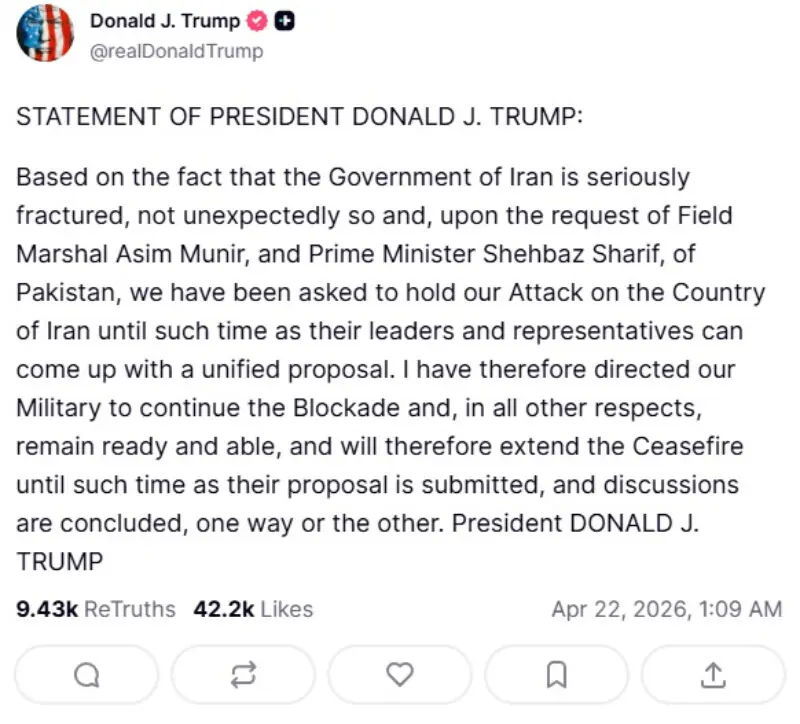
Task: Bookmark this post
Action: pos(557,675)
